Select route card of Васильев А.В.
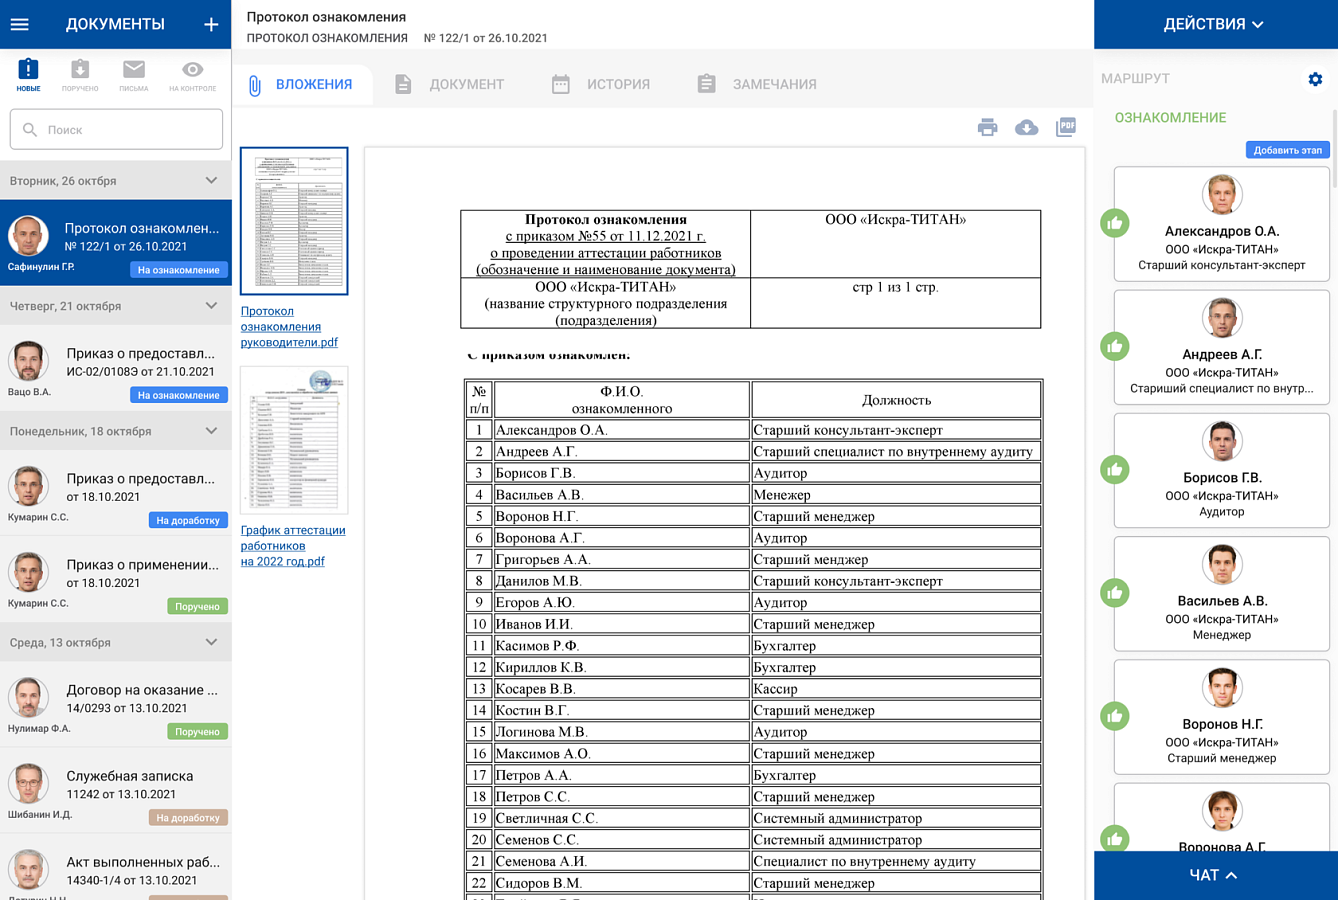Image resolution: width=1338 pixels, height=900 pixels. click(1221, 594)
